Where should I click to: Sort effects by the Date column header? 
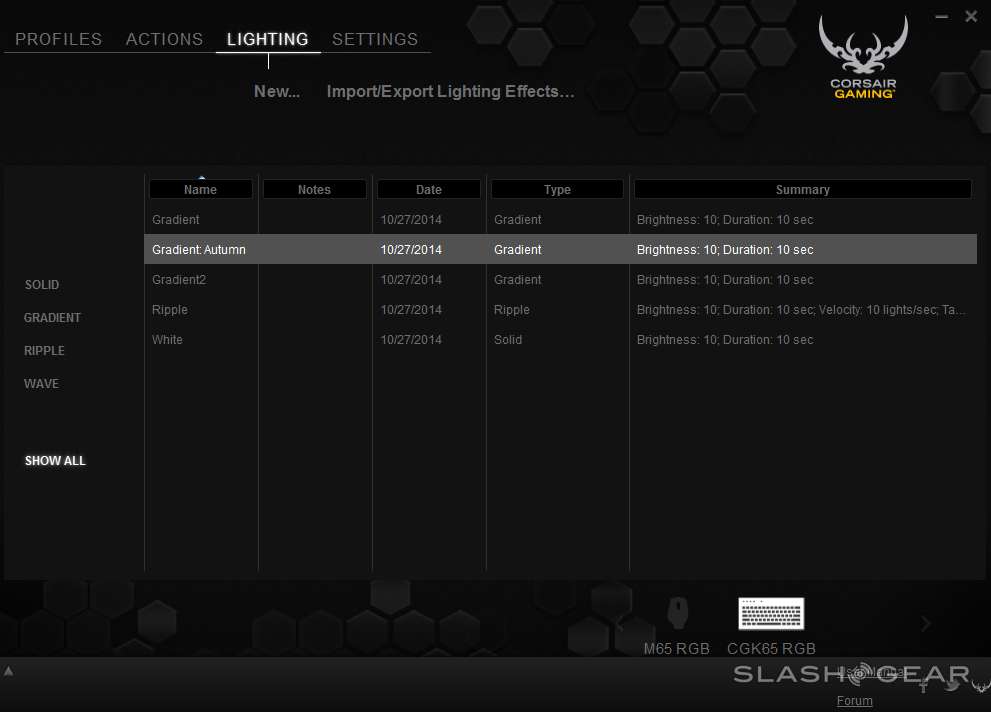(x=428, y=189)
